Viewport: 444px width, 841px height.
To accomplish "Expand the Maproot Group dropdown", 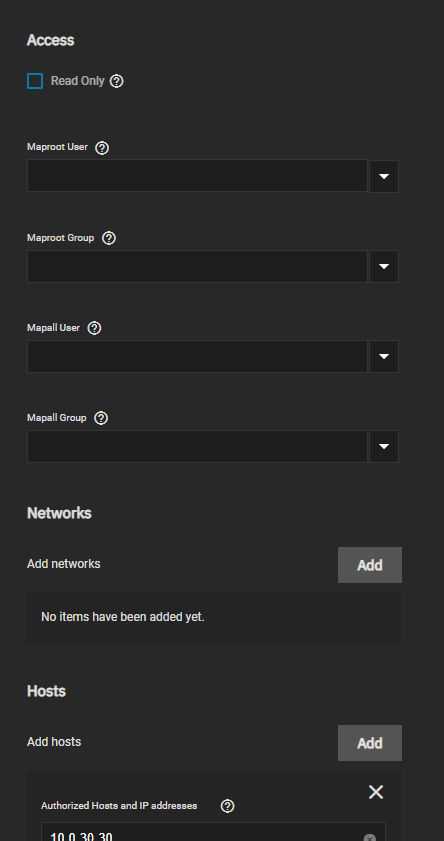I will [x=384, y=266].
